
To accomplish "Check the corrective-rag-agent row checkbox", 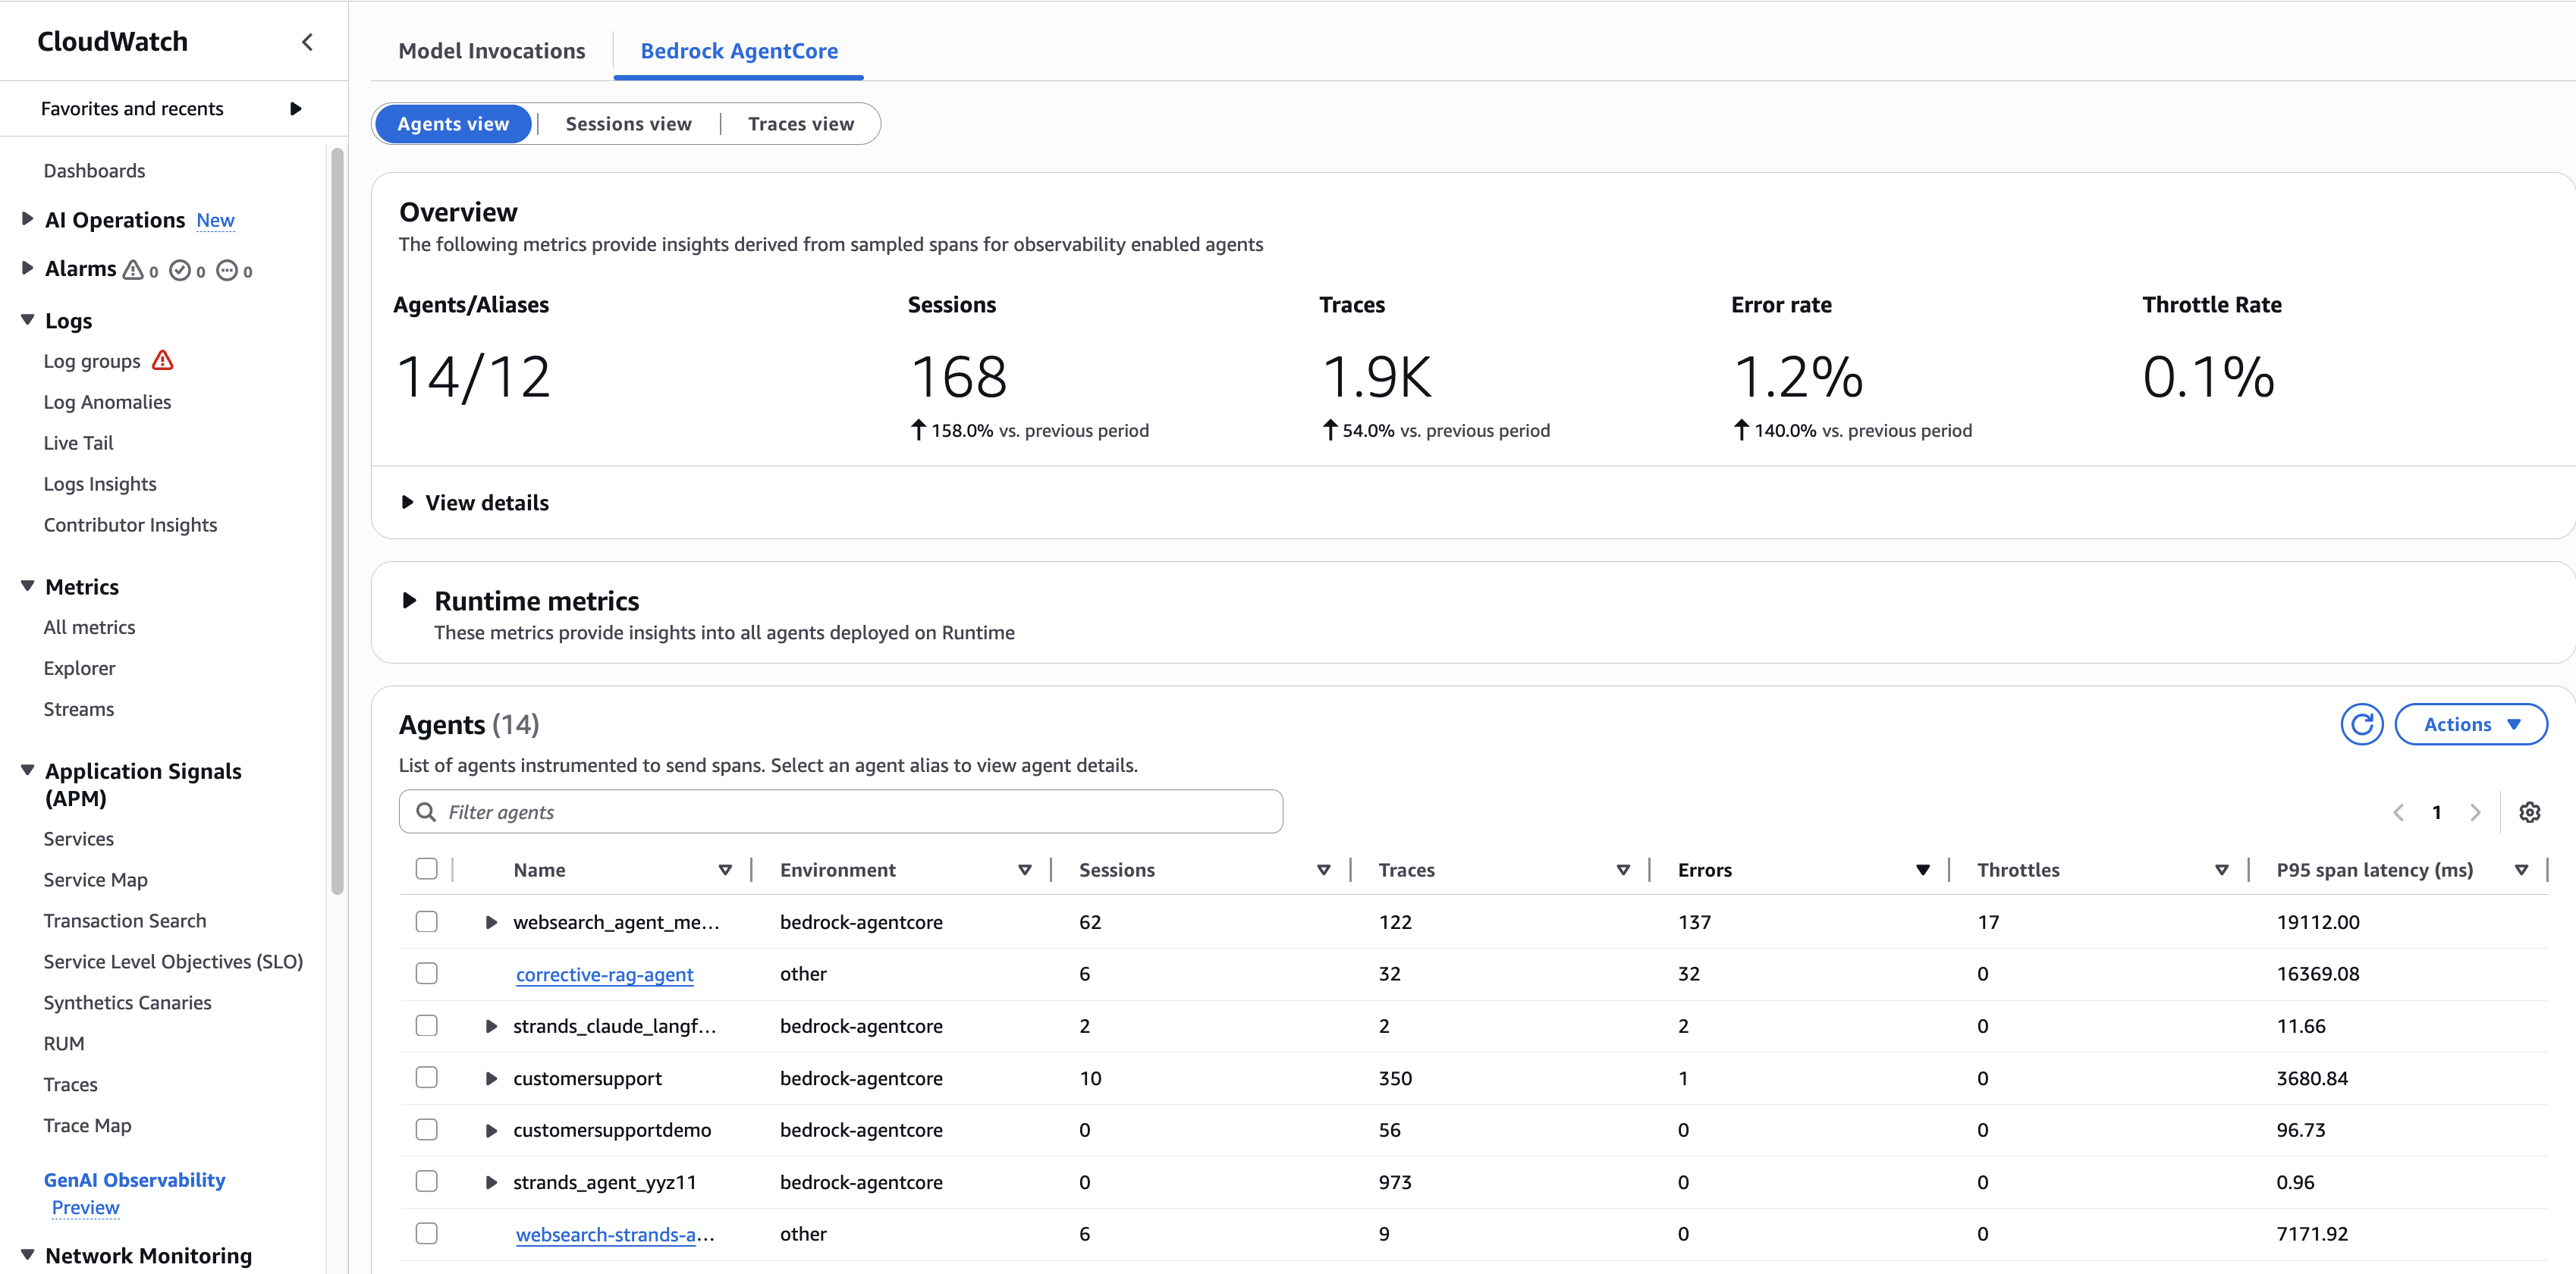I will 427,973.
